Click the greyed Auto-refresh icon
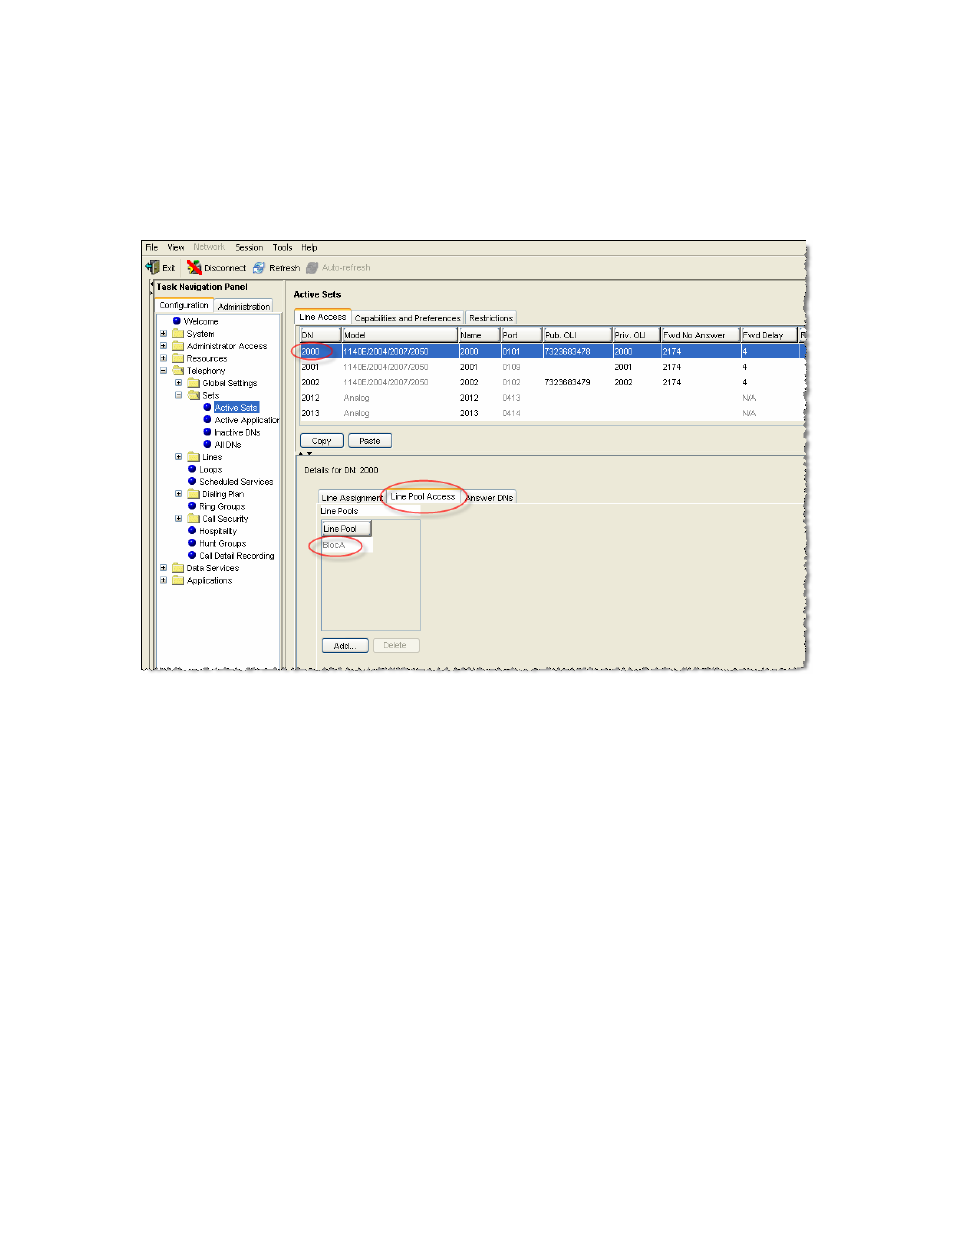954x1235 pixels. (x=312, y=267)
